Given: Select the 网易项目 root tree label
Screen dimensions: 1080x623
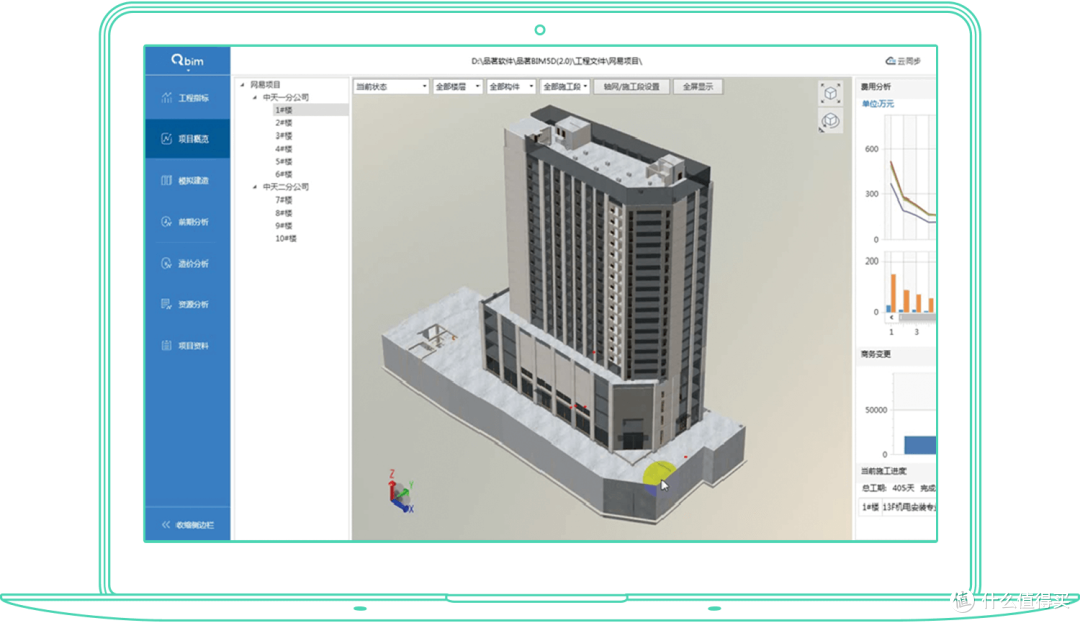Looking at the screenshot, I should pyautogui.click(x=265, y=85).
